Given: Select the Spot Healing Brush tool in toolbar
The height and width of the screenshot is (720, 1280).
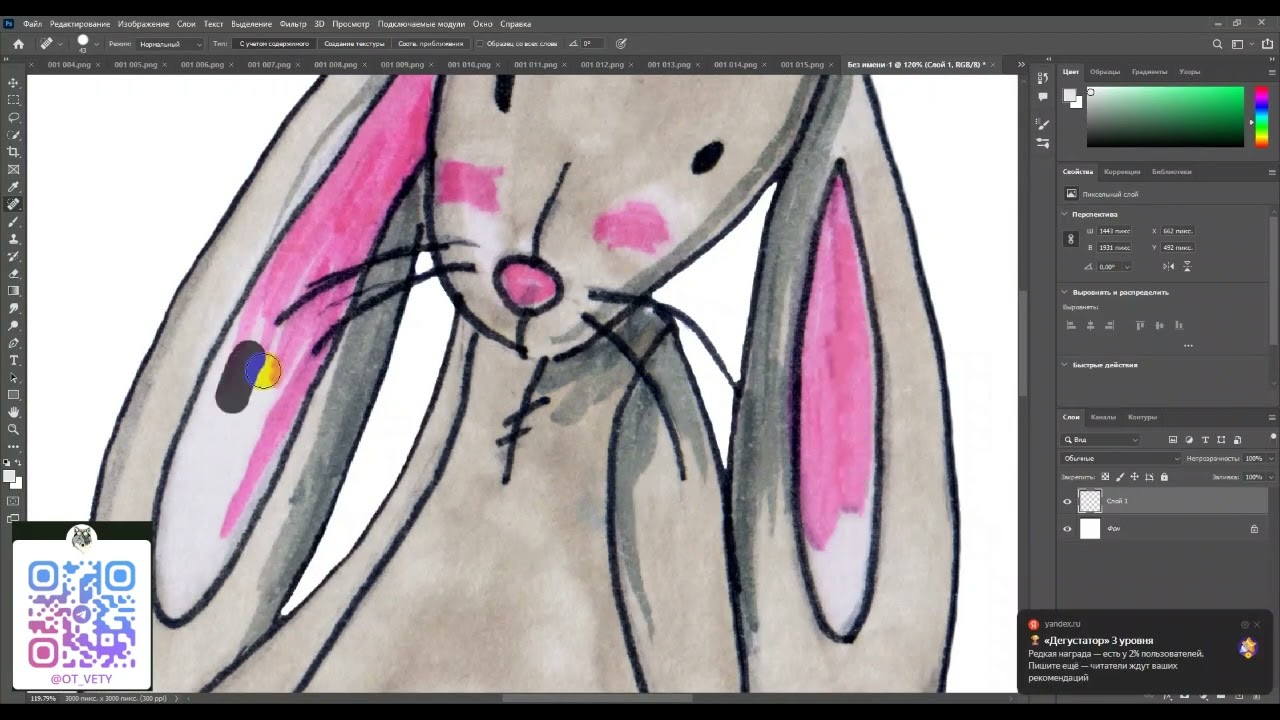Looking at the screenshot, I should coord(13,204).
